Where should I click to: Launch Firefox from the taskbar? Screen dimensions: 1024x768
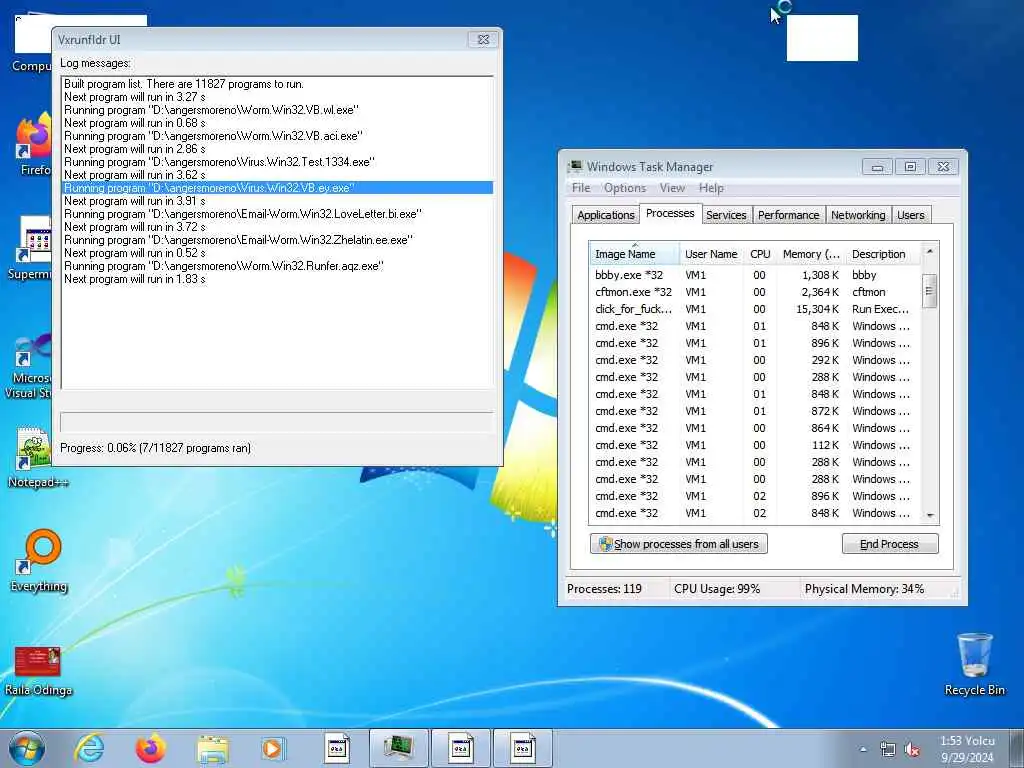coord(150,748)
